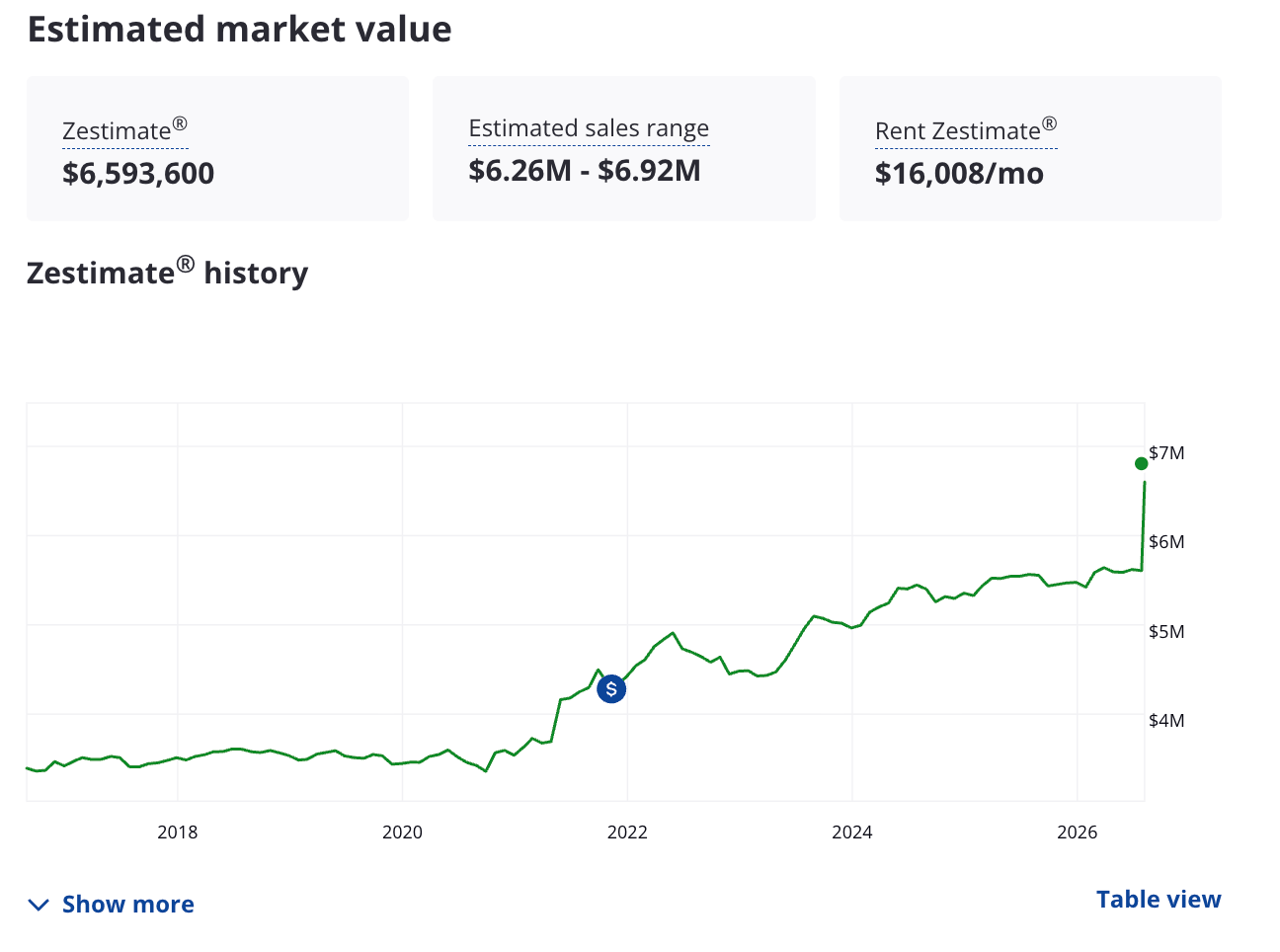
Task: Click the 2020 x-axis label
Action: [402, 832]
